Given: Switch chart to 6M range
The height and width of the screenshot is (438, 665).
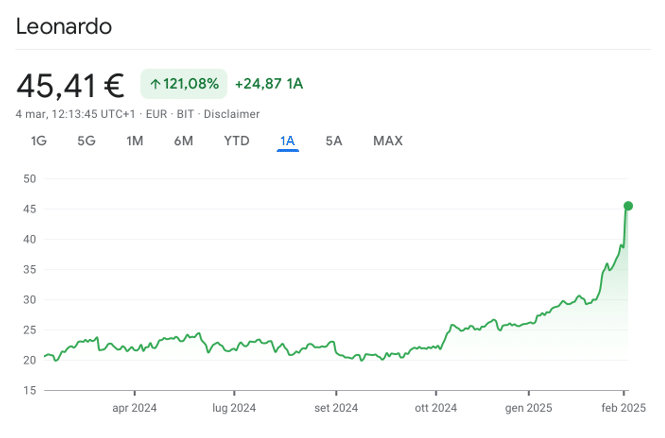Looking at the screenshot, I should (184, 141).
